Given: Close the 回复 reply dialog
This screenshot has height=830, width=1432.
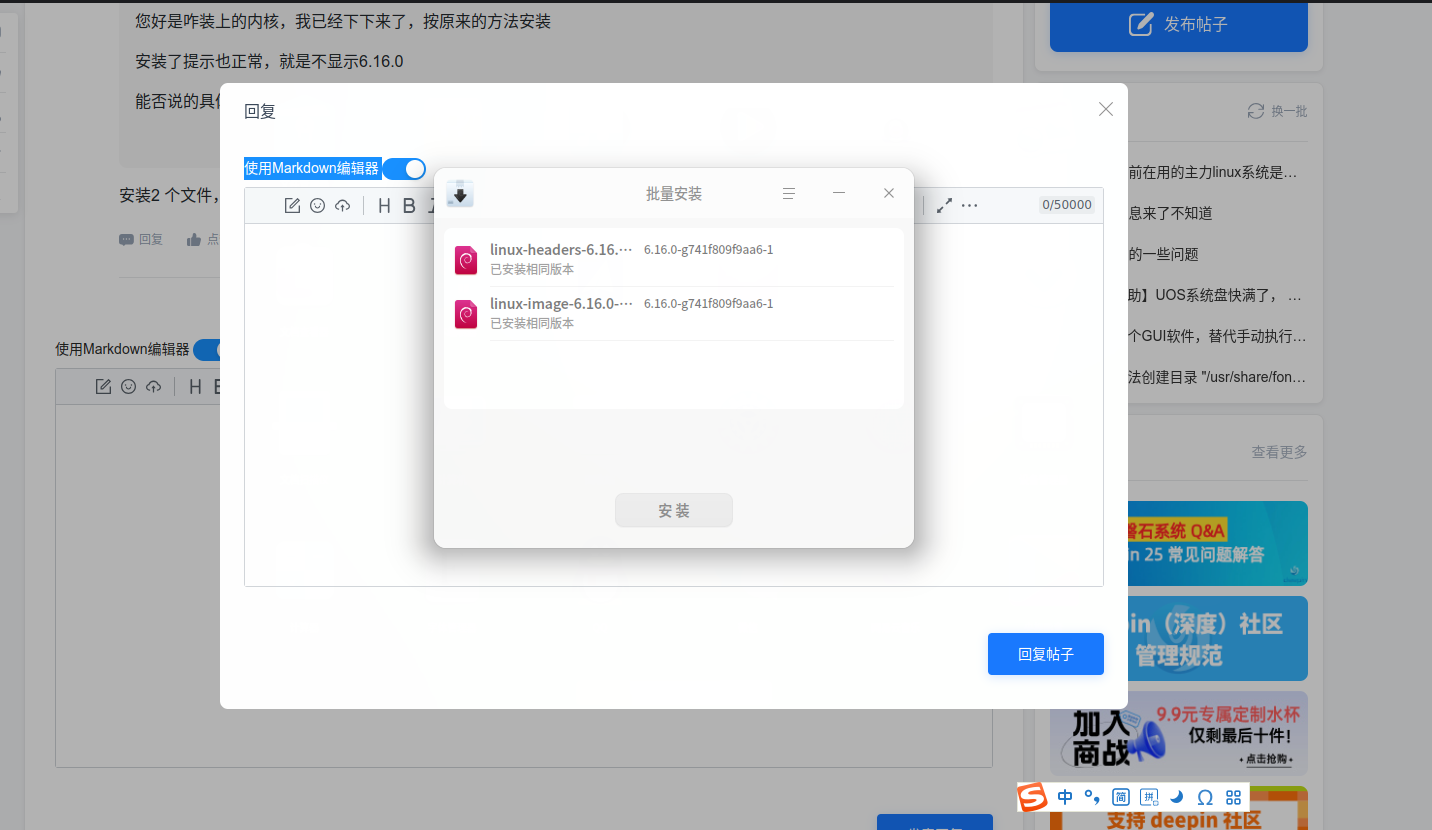Looking at the screenshot, I should pos(1105,109).
